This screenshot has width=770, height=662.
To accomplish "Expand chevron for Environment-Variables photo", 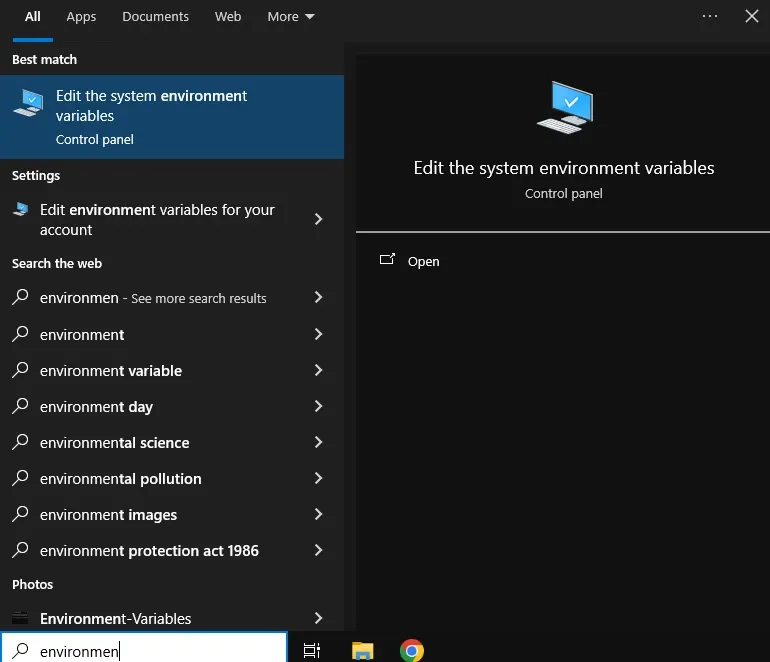I will point(318,618).
